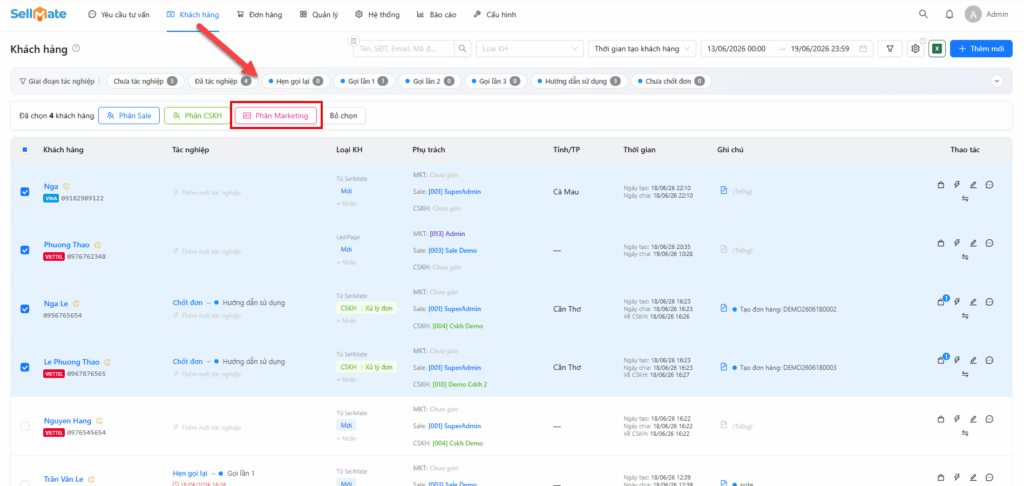Uncheck the Le Phuong Thao row checkbox

click(x=25, y=367)
